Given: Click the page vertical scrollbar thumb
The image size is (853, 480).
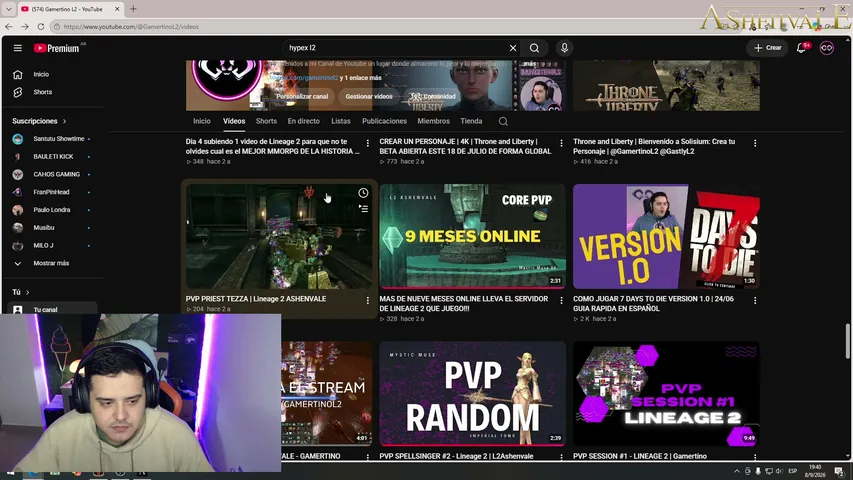Looking at the screenshot, I should [x=848, y=341].
